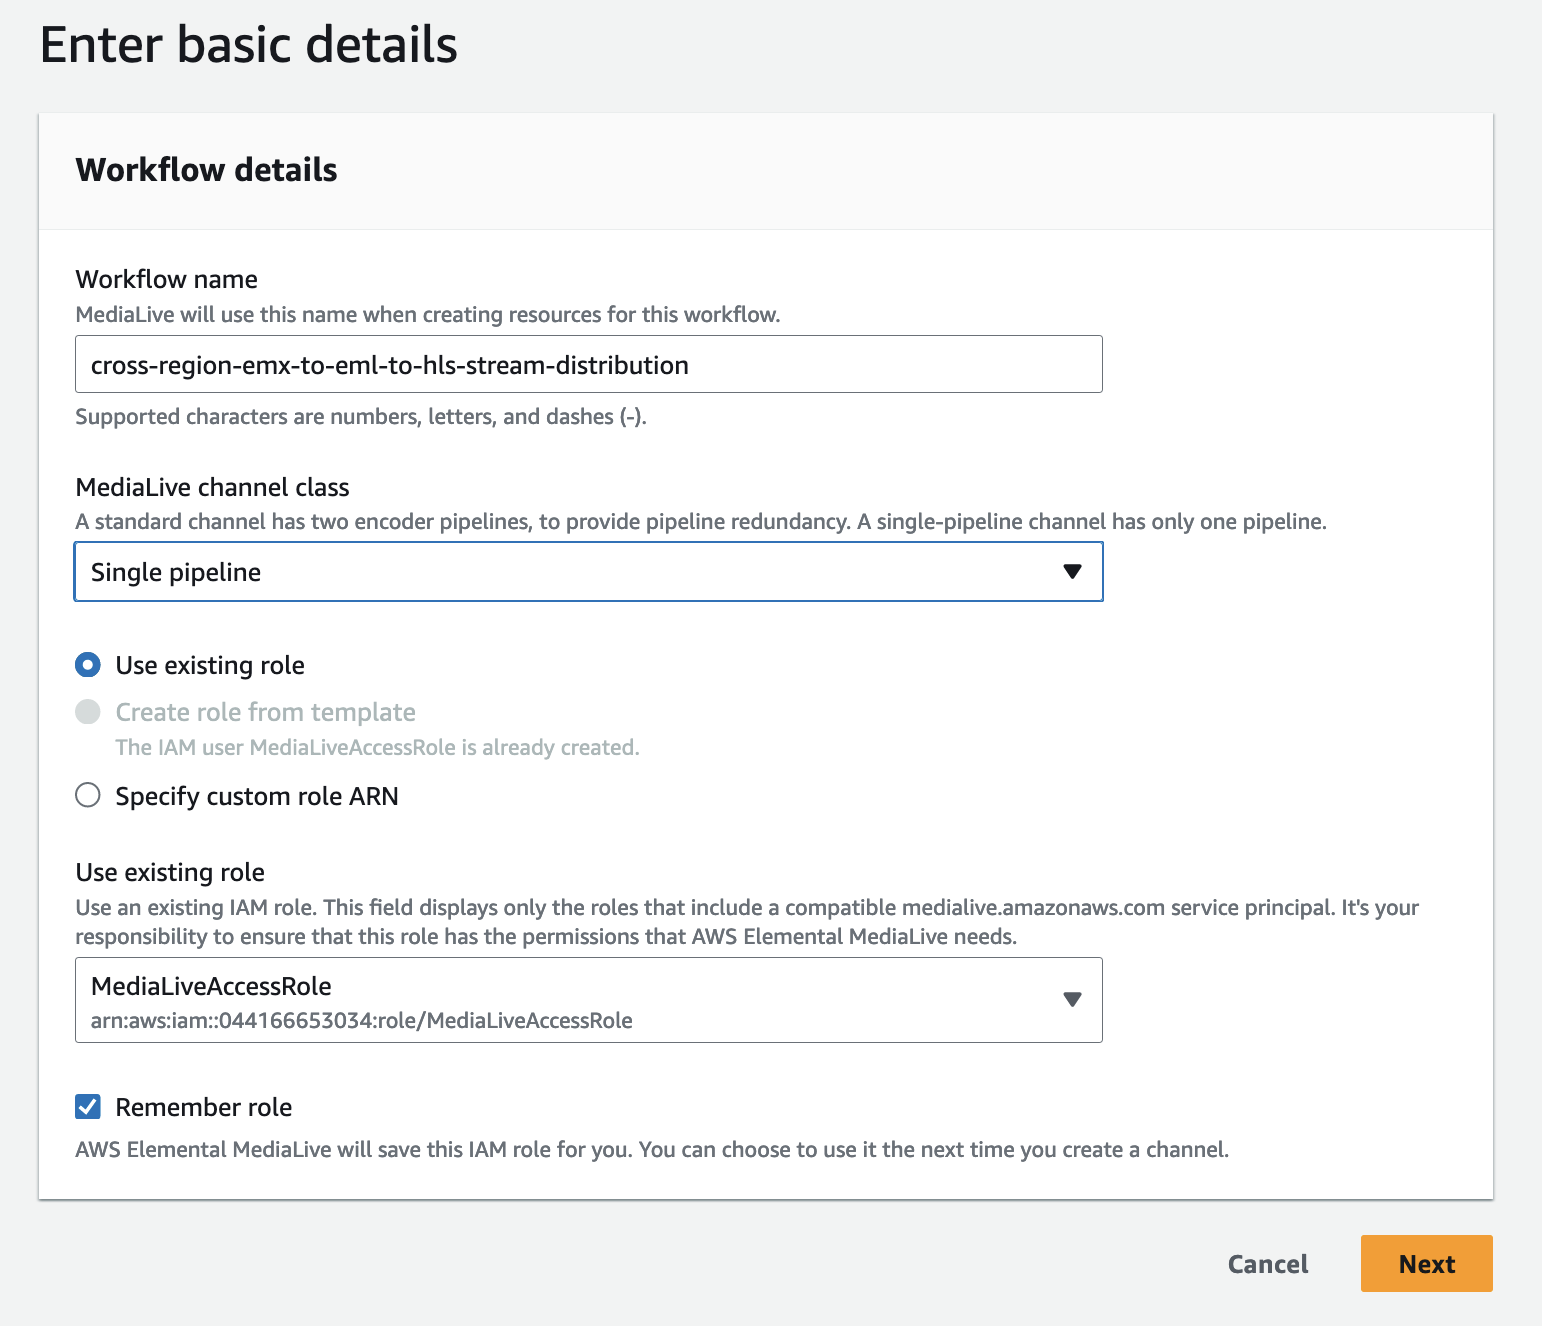Choose the Specify custom role ARN radio button
Image resolution: width=1542 pixels, height=1326 pixels.
pyautogui.click(x=88, y=796)
